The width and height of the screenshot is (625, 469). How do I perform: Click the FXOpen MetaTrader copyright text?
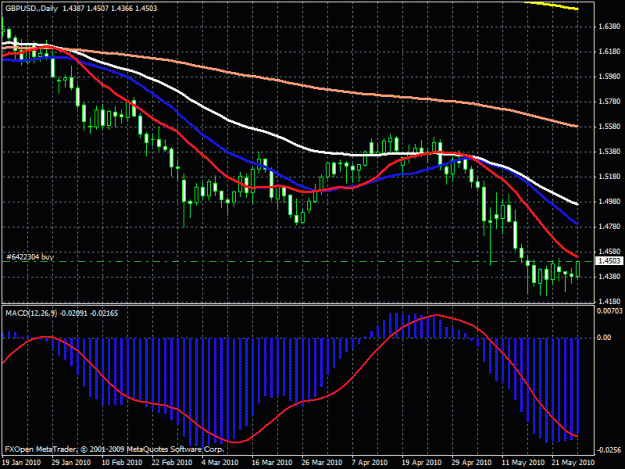[x=114, y=449]
